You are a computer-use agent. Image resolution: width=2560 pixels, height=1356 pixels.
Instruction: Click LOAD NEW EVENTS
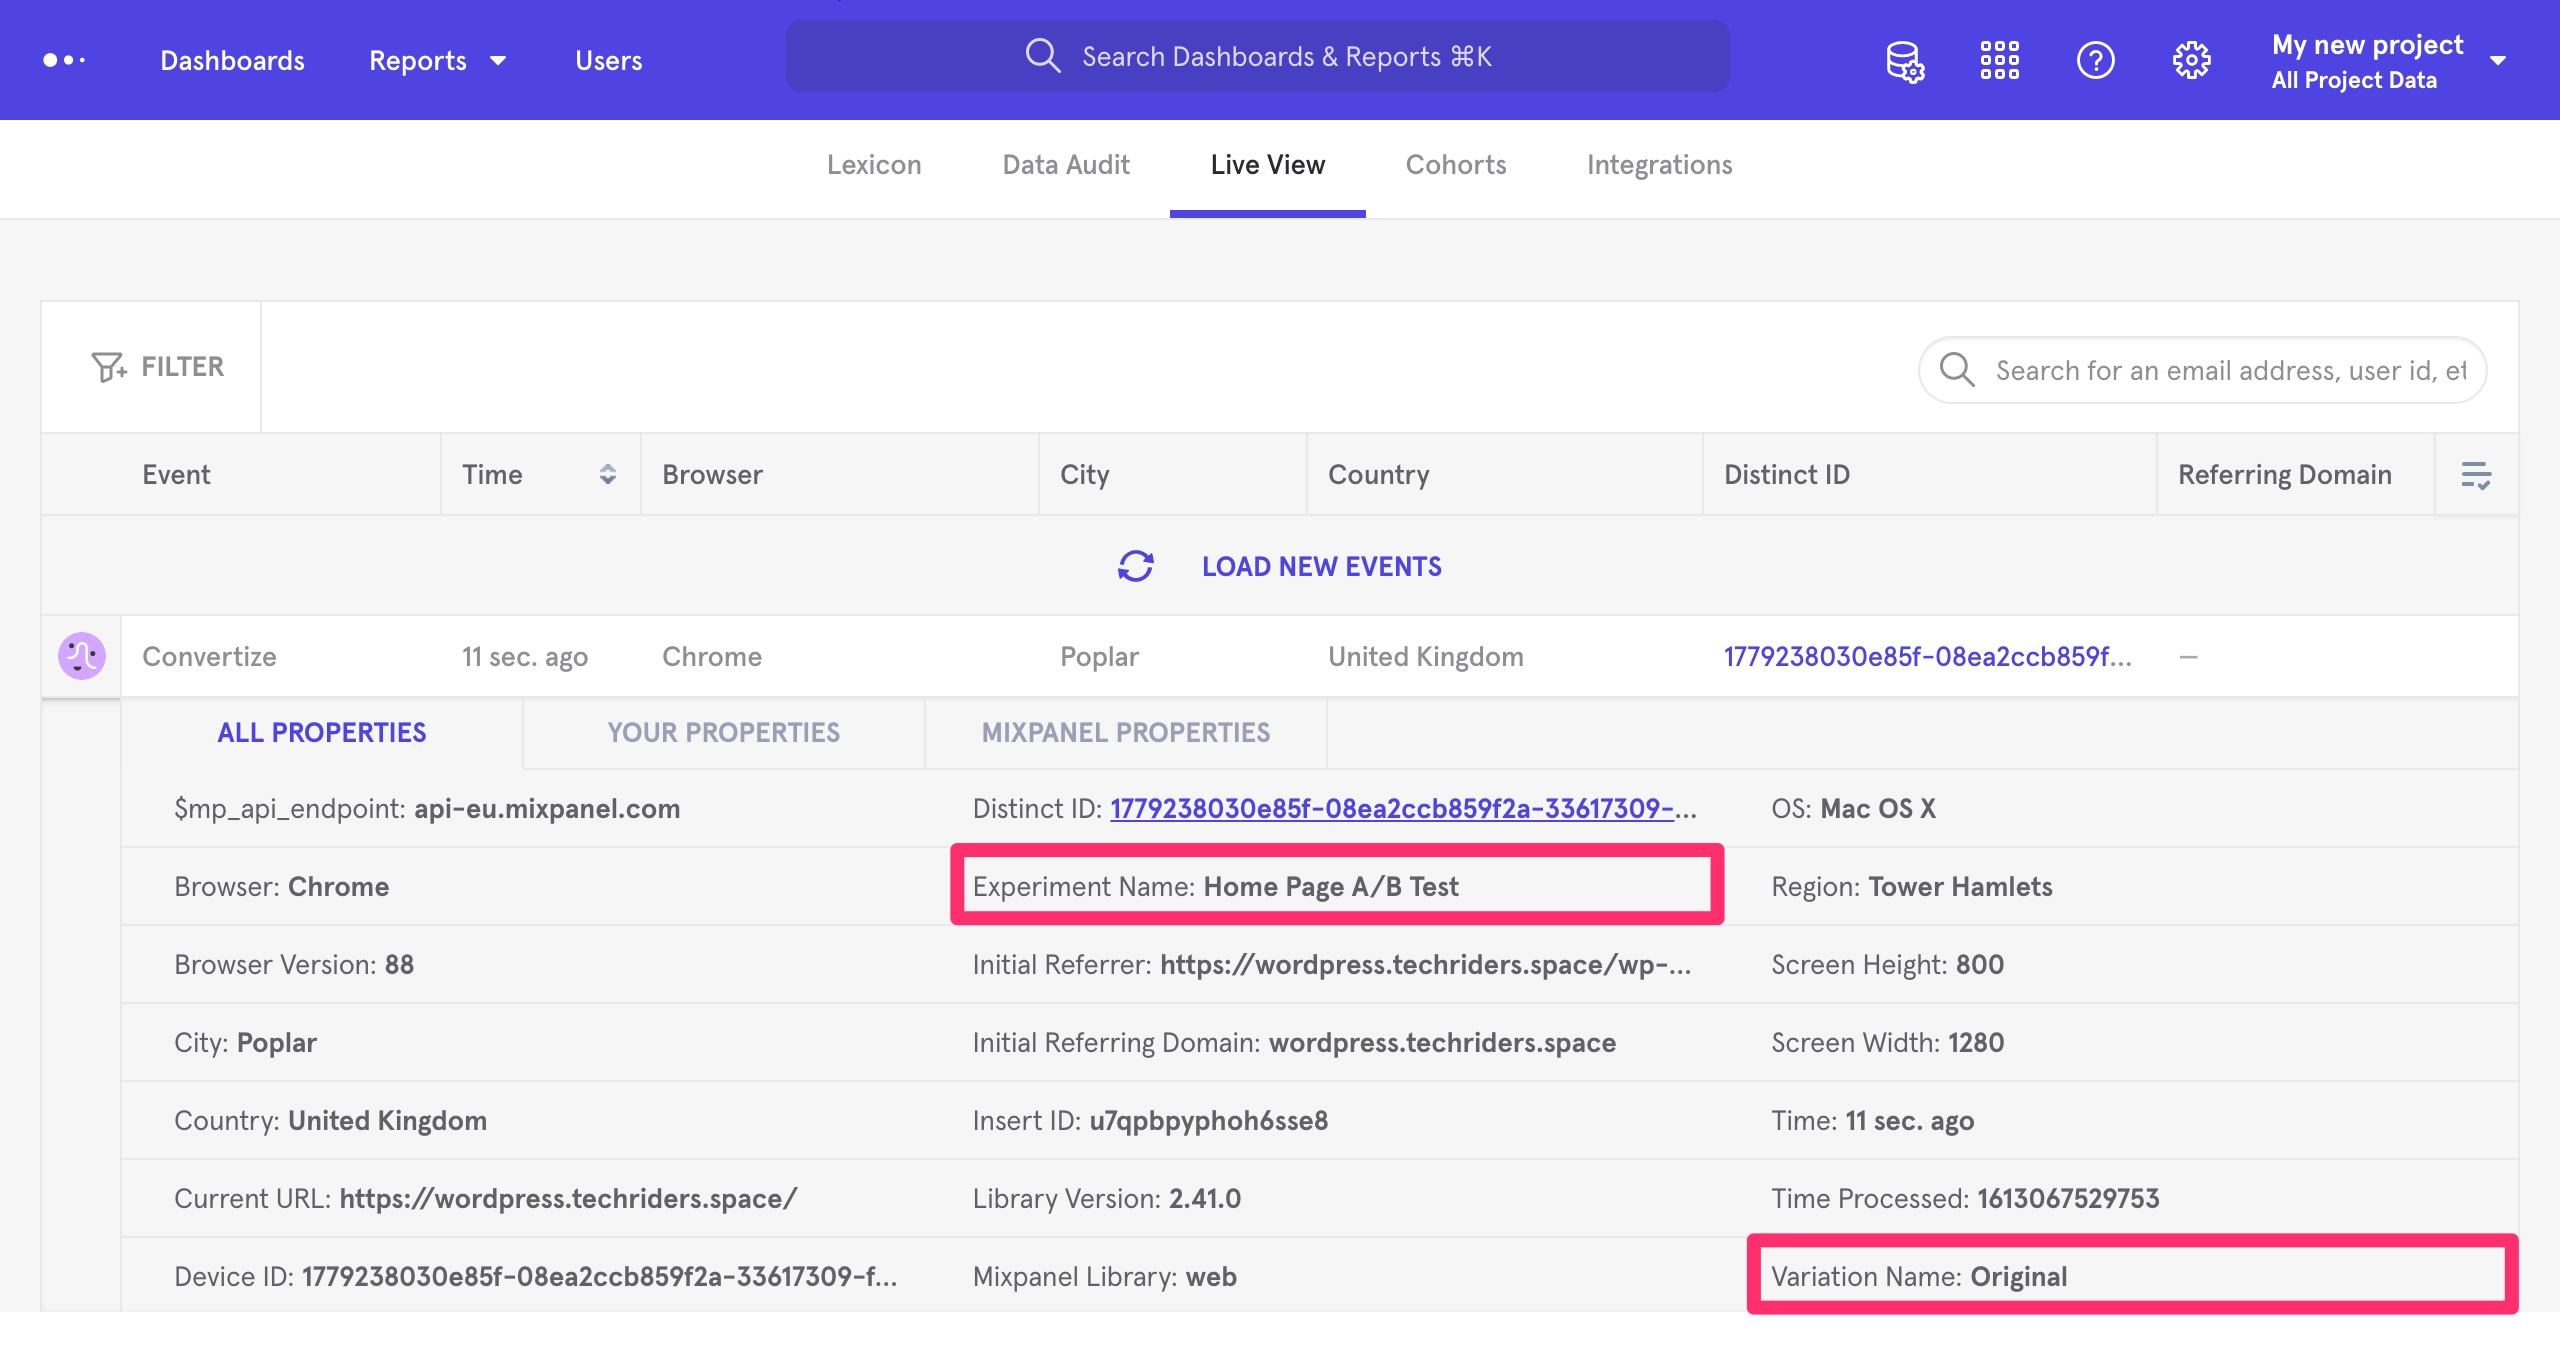1322,566
